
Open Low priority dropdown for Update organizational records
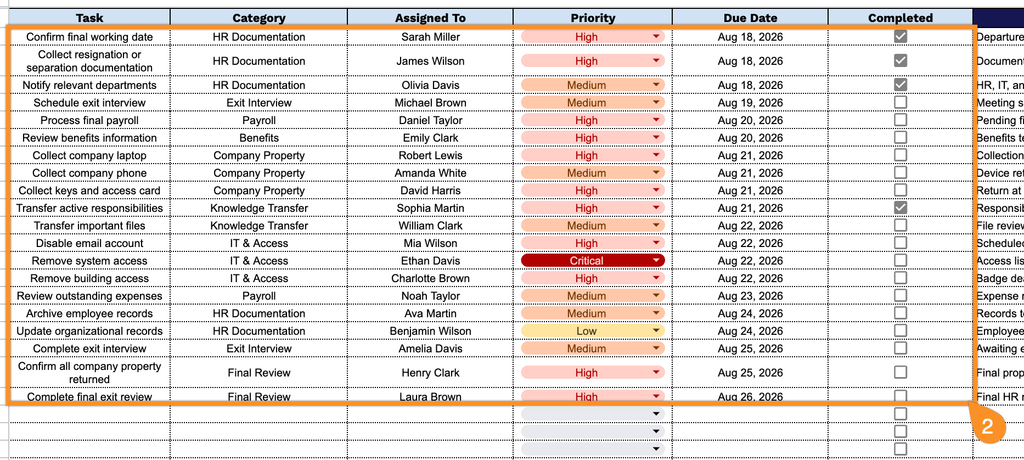(592, 331)
